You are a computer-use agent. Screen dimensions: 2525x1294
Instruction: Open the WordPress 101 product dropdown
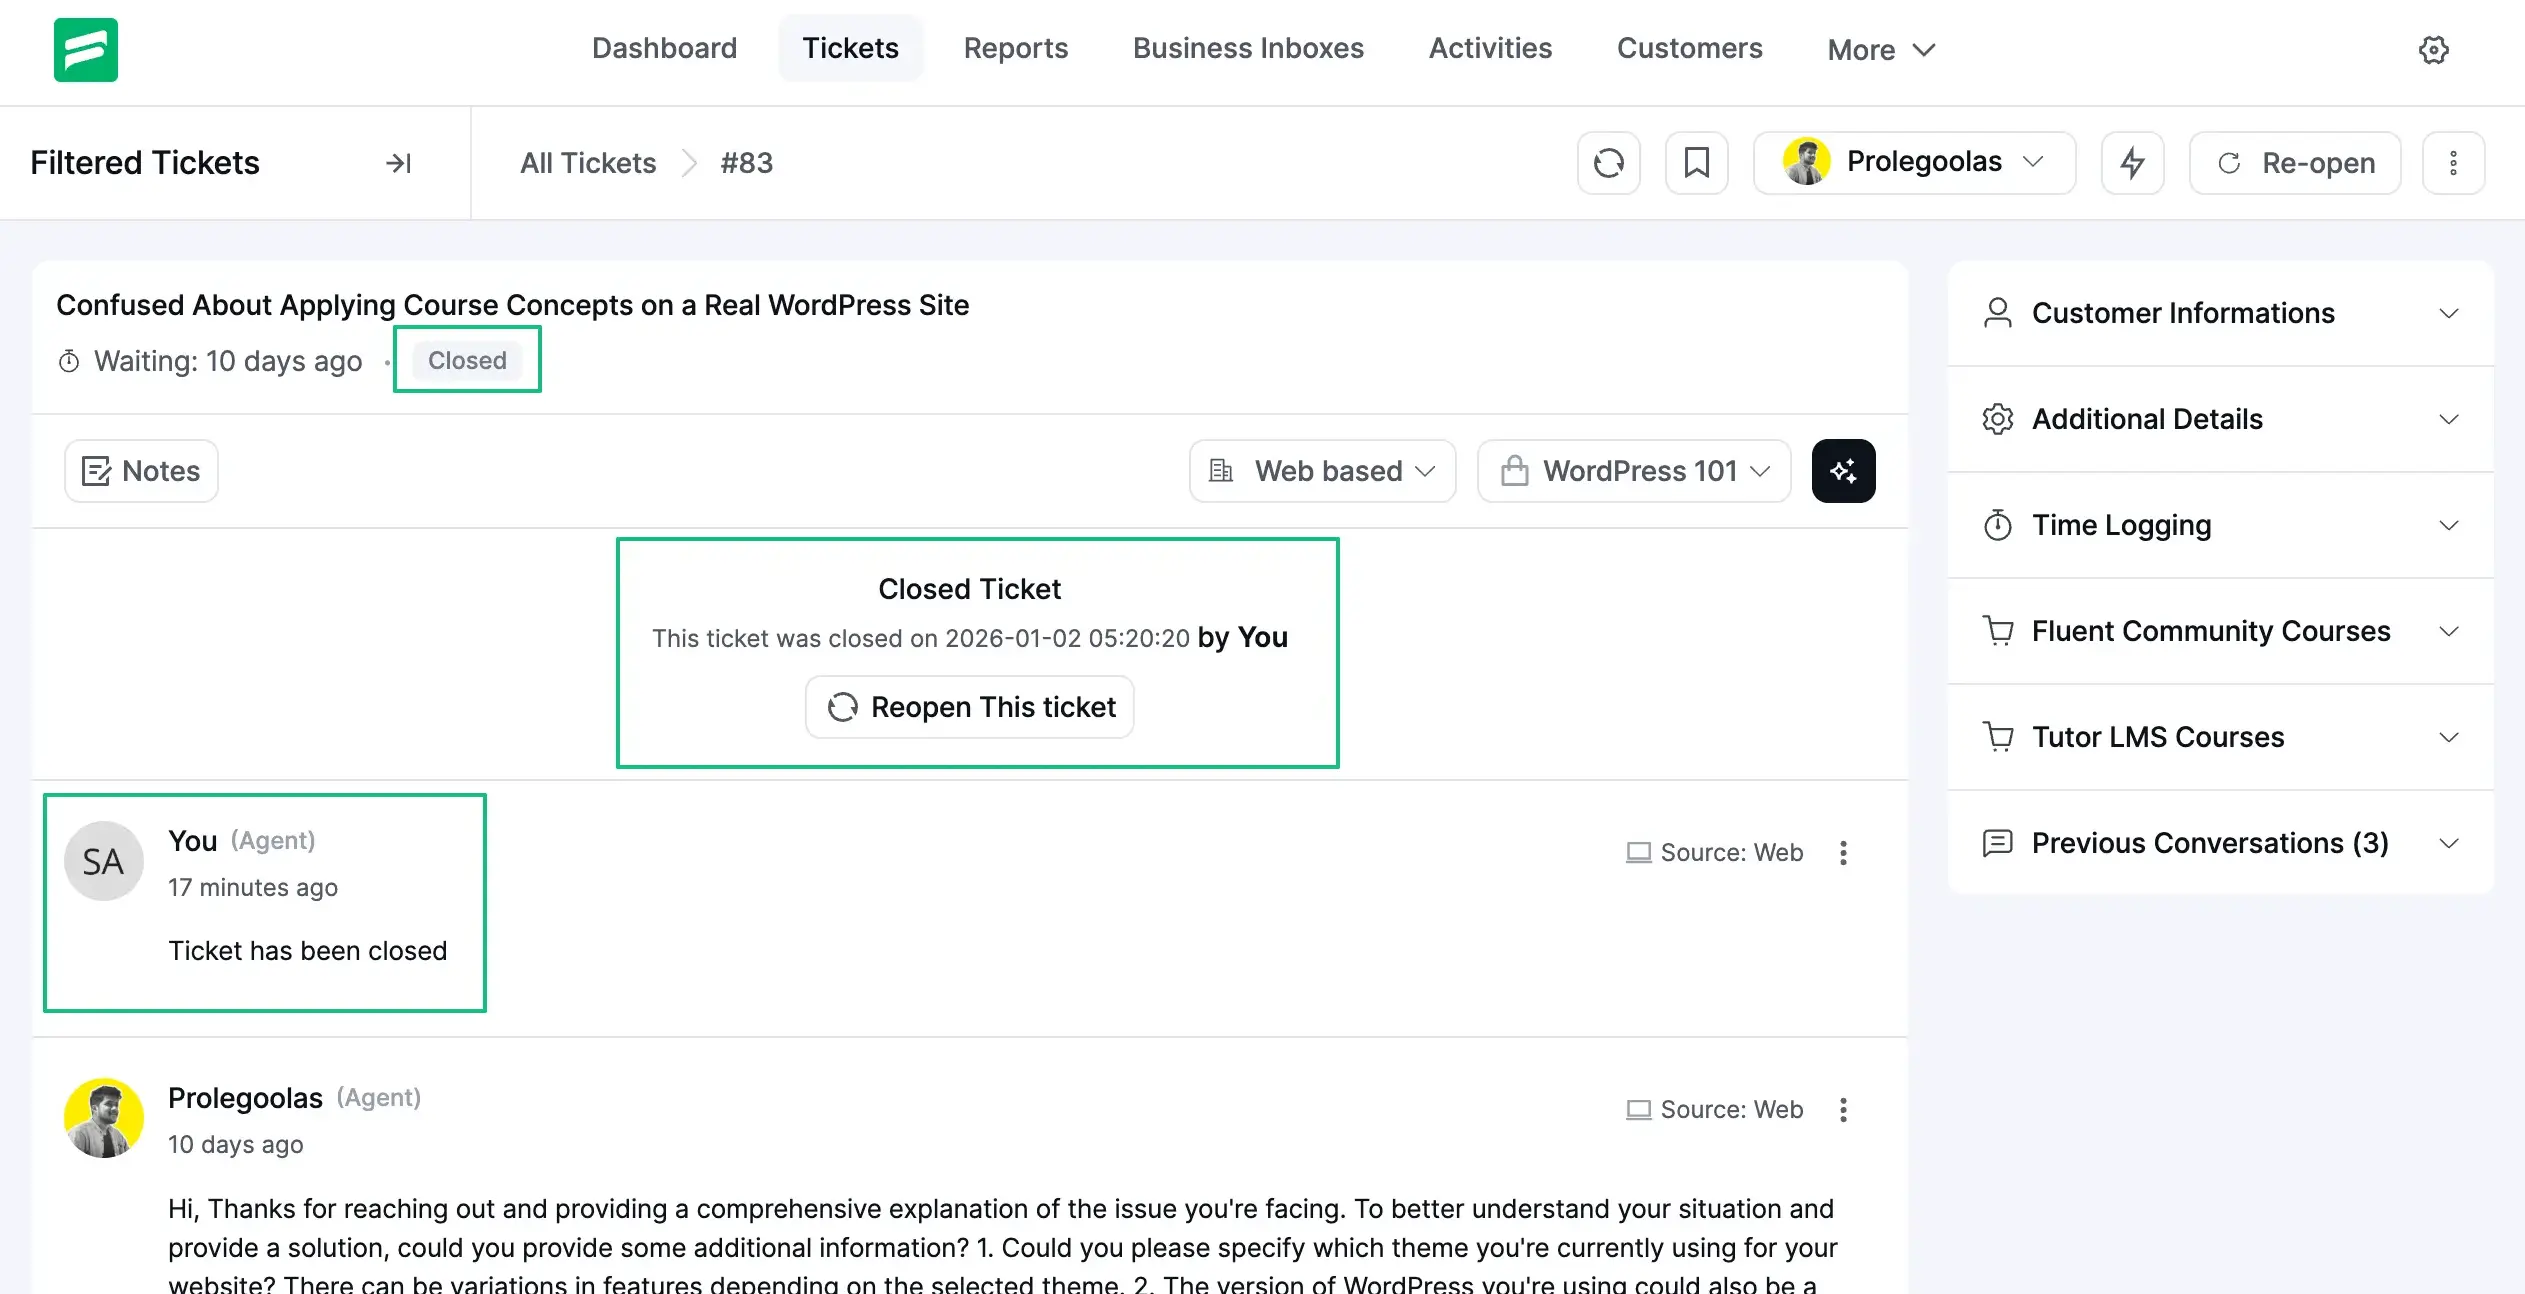click(x=1634, y=470)
